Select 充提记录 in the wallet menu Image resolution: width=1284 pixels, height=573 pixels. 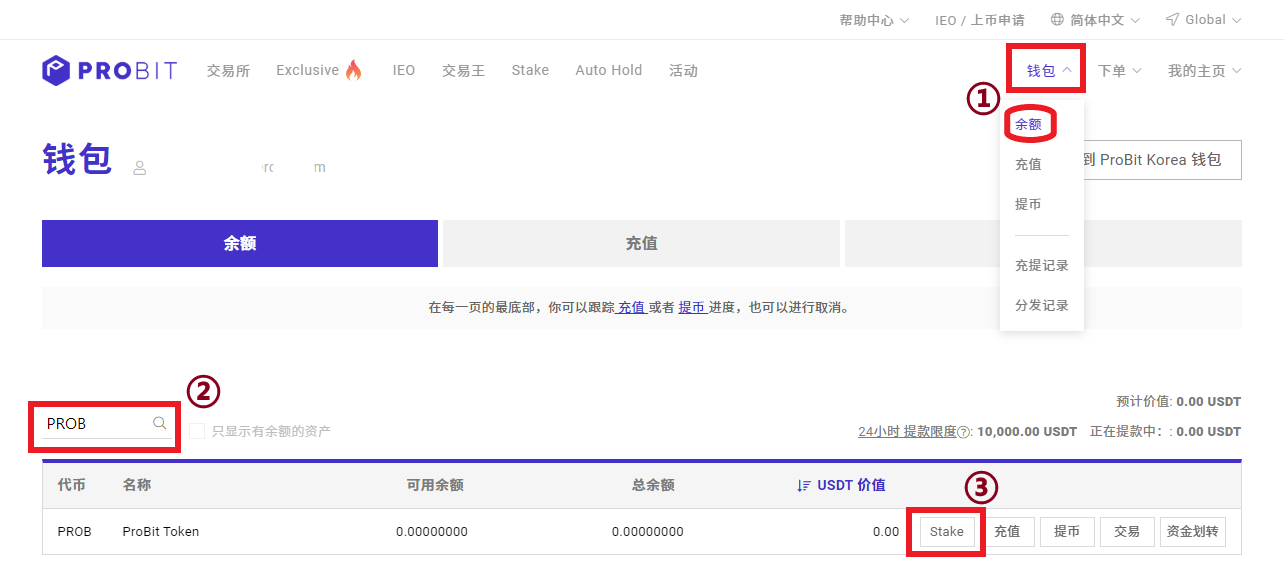(x=1042, y=265)
